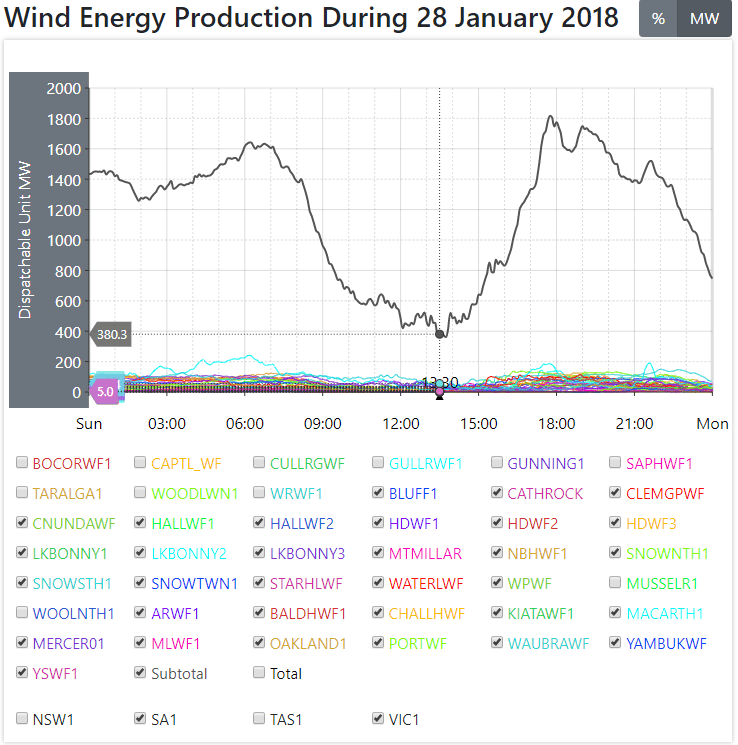Click the data point at 13:30 on subtotal line
This screenshot has height=745, width=738.
point(439,334)
